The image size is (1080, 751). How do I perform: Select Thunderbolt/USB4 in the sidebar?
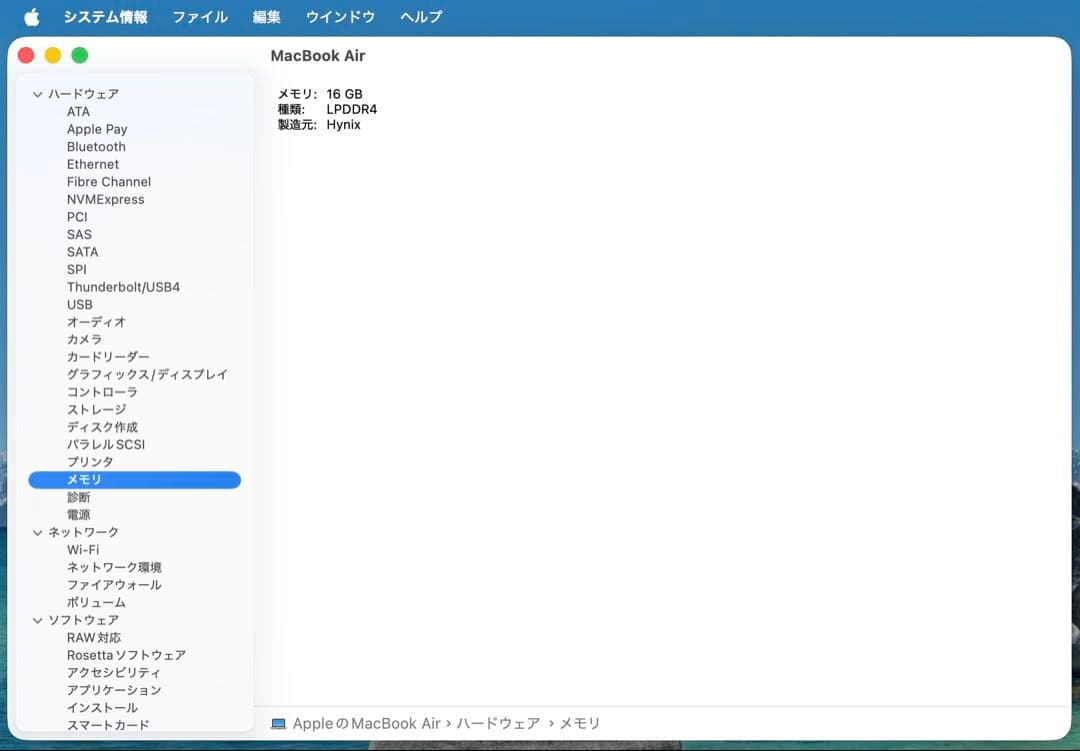click(123, 286)
